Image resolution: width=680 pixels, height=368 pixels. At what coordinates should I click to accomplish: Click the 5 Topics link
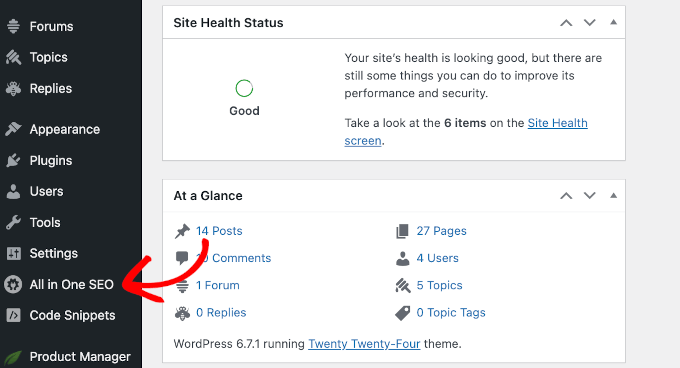click(x=439, y=285)
